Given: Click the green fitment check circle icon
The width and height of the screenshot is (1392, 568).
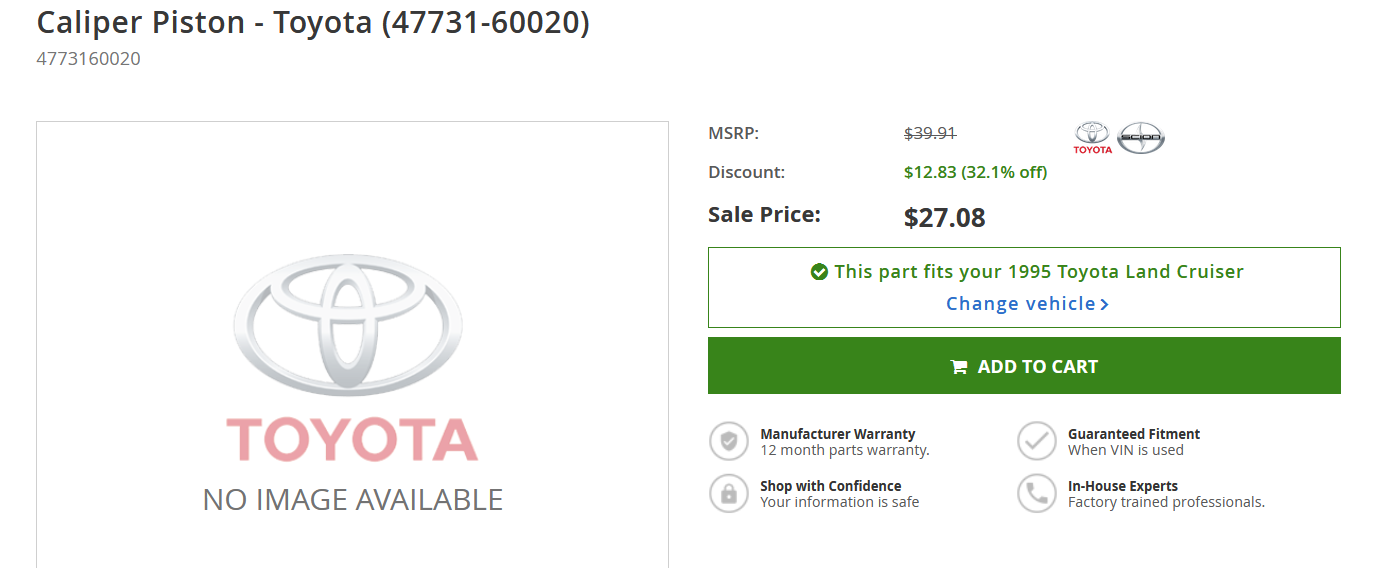Looking at the screenshot, I should 819,272.
